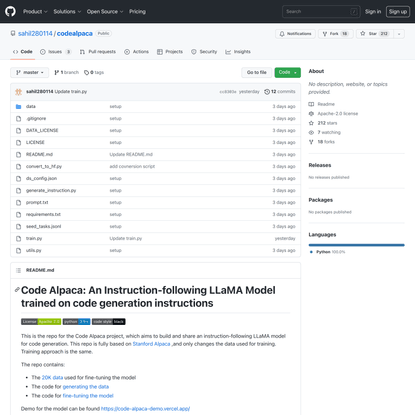Image resolution: width=415 pixels, height=415 pixels.
Task: Open the Apache 2.0 license badge
Action: pyautogui.click(x=41, y=322)
